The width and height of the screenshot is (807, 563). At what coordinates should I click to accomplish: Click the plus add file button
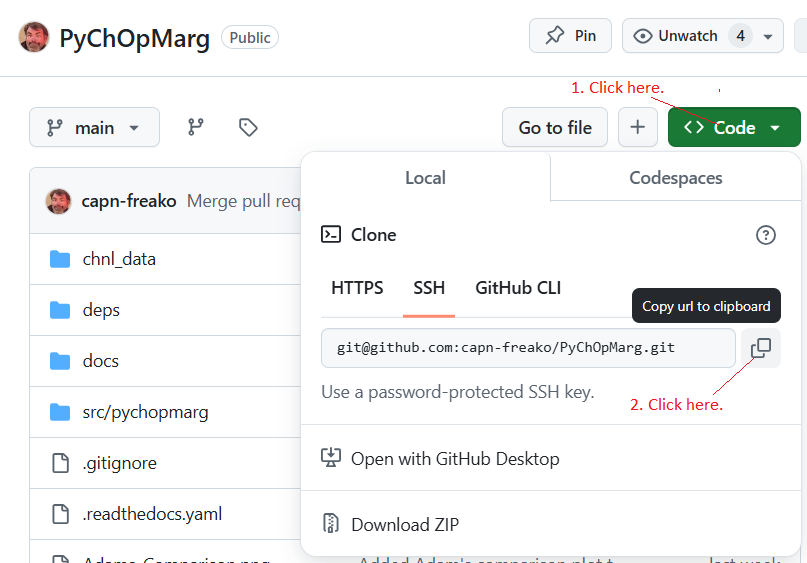(x=638, y=127)
